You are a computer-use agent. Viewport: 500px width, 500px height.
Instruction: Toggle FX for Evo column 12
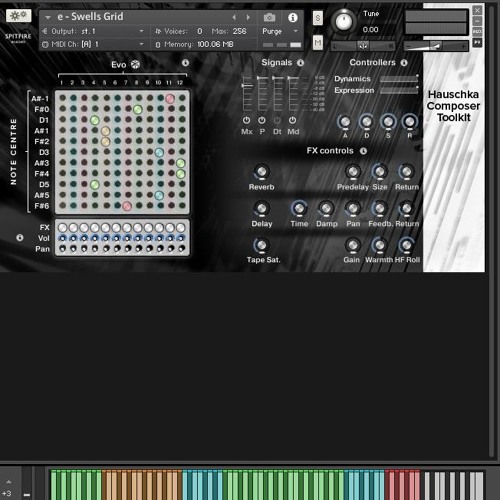tap(181, 228)
